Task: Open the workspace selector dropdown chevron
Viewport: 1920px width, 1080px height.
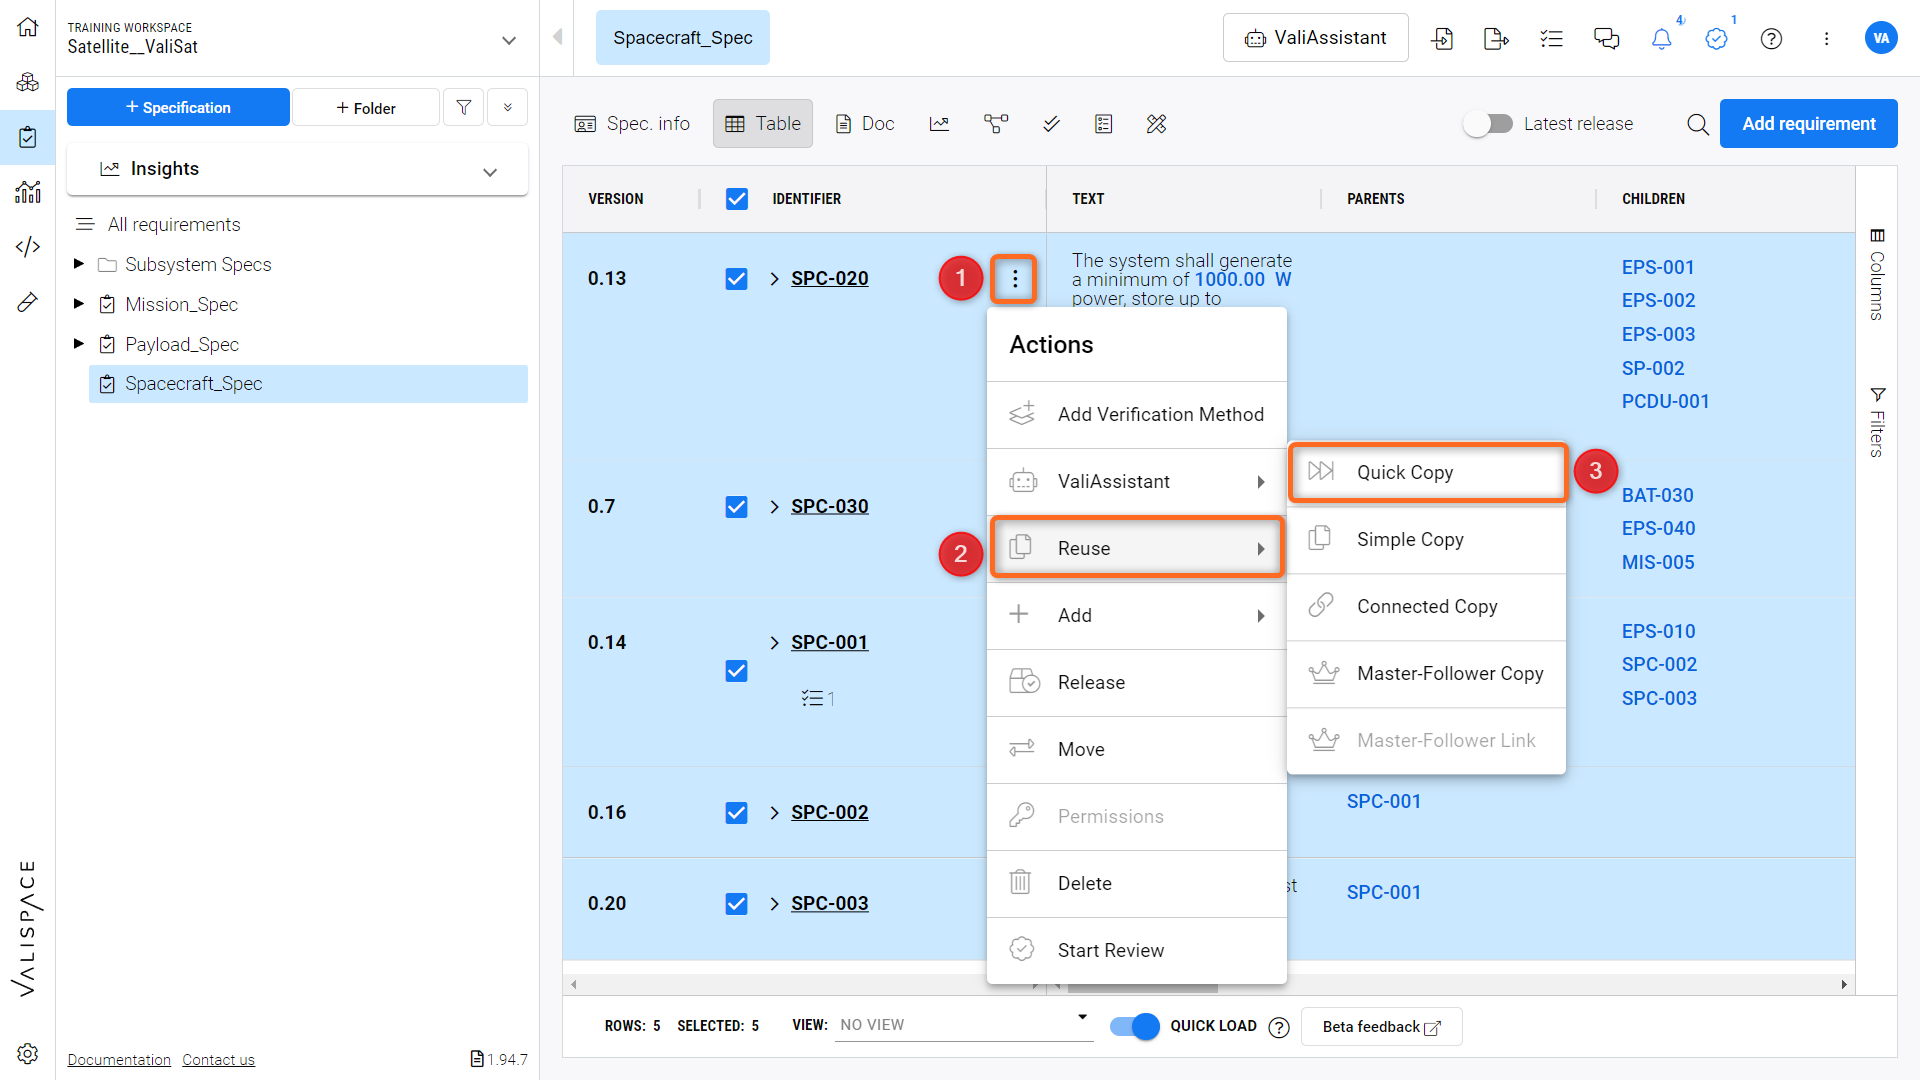Action: (509, 40)
